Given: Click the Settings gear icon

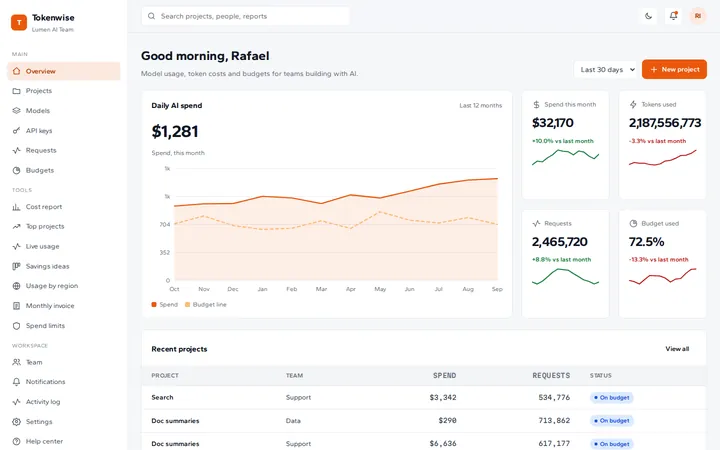Looking at the screenshot, I should (17, 422).
